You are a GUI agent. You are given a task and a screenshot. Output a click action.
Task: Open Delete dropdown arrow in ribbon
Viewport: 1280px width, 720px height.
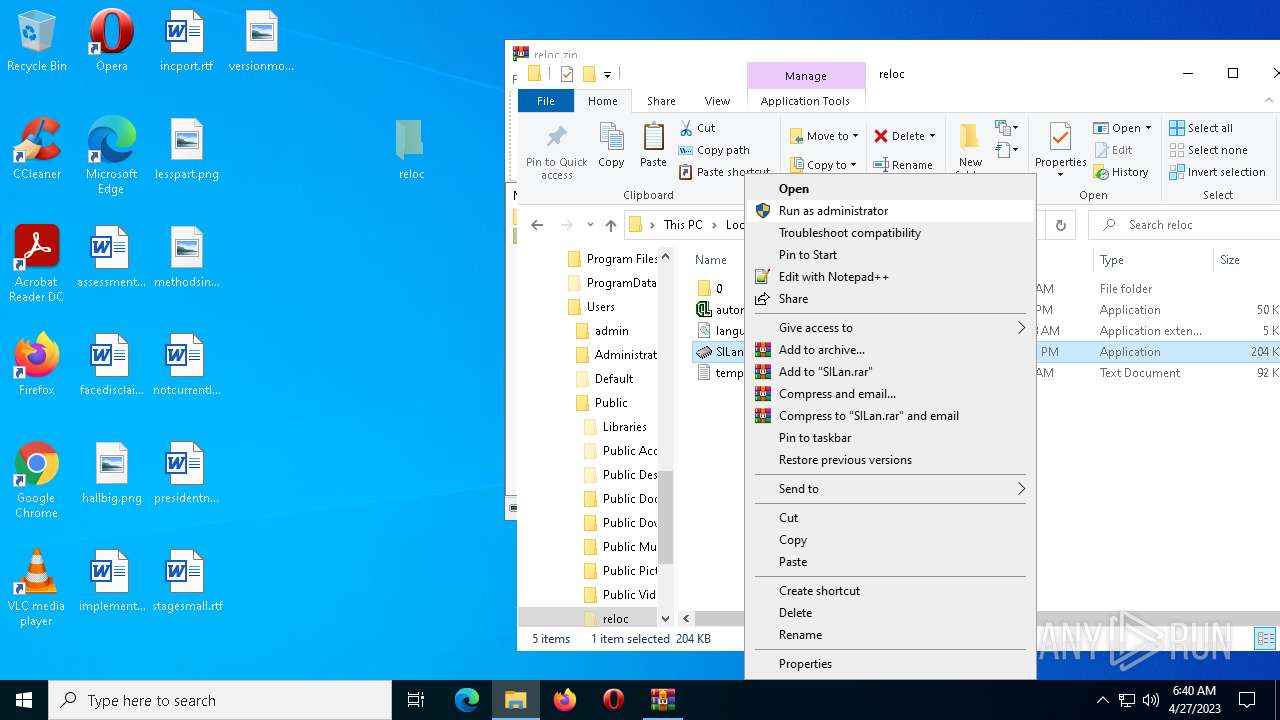(x=932, y=136)
